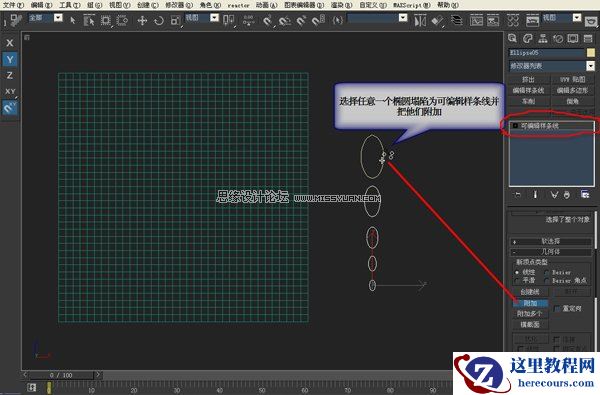Click the show end result icon

coord(535,195)
